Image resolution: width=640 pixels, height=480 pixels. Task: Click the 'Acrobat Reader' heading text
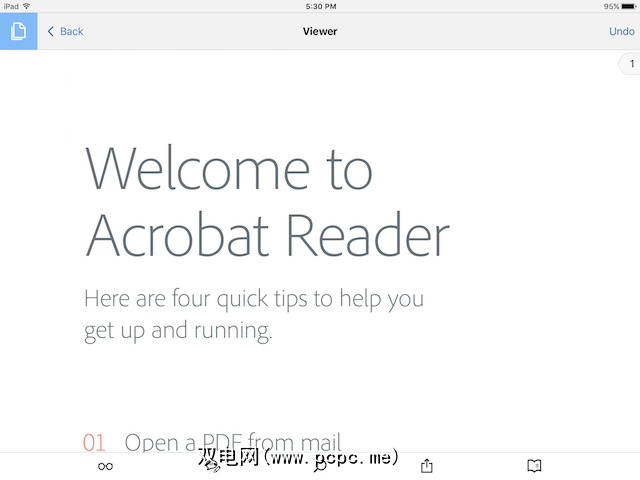(268, 236)
